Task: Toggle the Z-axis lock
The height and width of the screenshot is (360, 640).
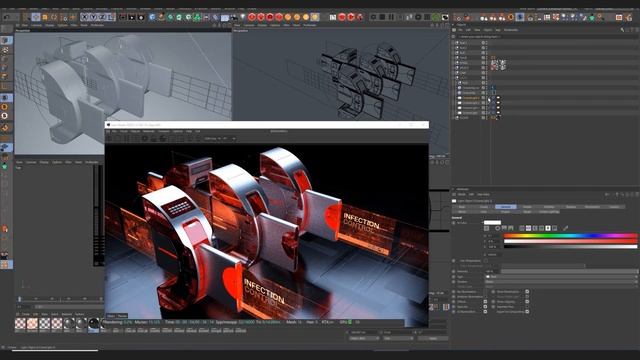Action: (103, 17)
